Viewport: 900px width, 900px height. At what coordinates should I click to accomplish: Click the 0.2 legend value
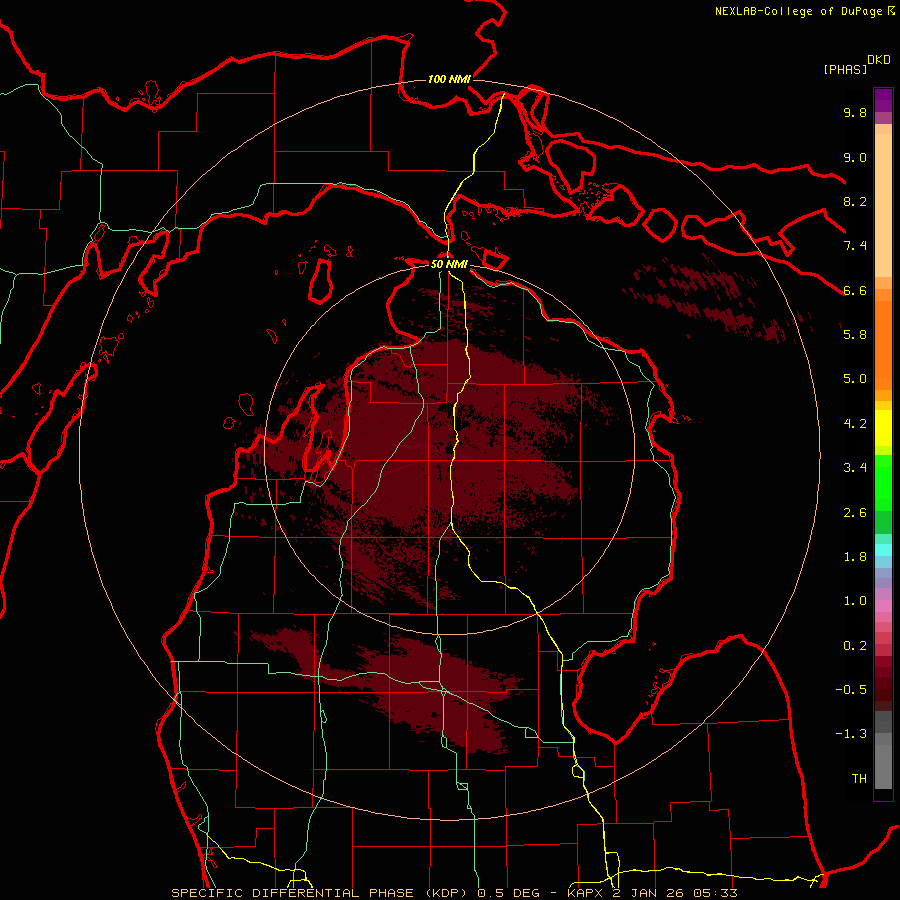click(x=855, y=646)
